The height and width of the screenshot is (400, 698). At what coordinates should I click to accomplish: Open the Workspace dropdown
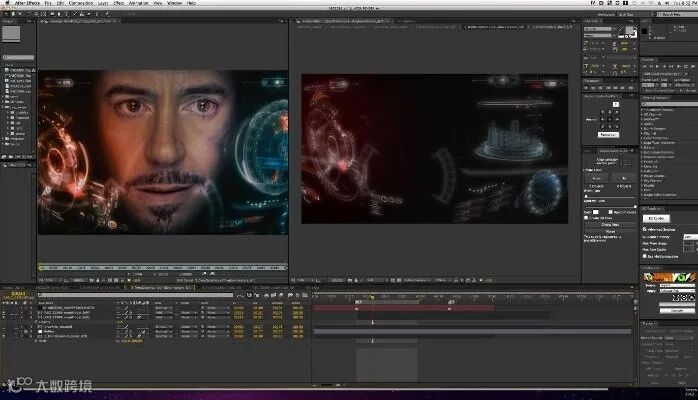point(636,15)
